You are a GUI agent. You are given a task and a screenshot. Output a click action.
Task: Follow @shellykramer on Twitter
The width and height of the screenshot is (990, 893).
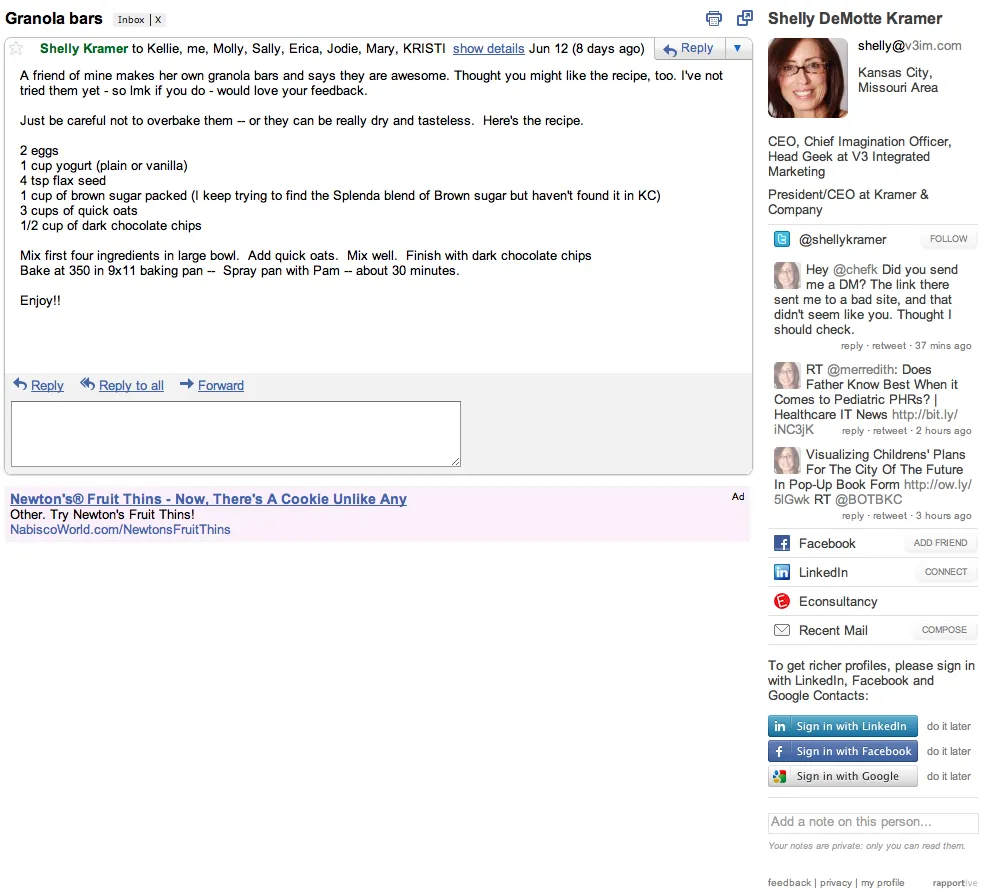tap(948, 239)
